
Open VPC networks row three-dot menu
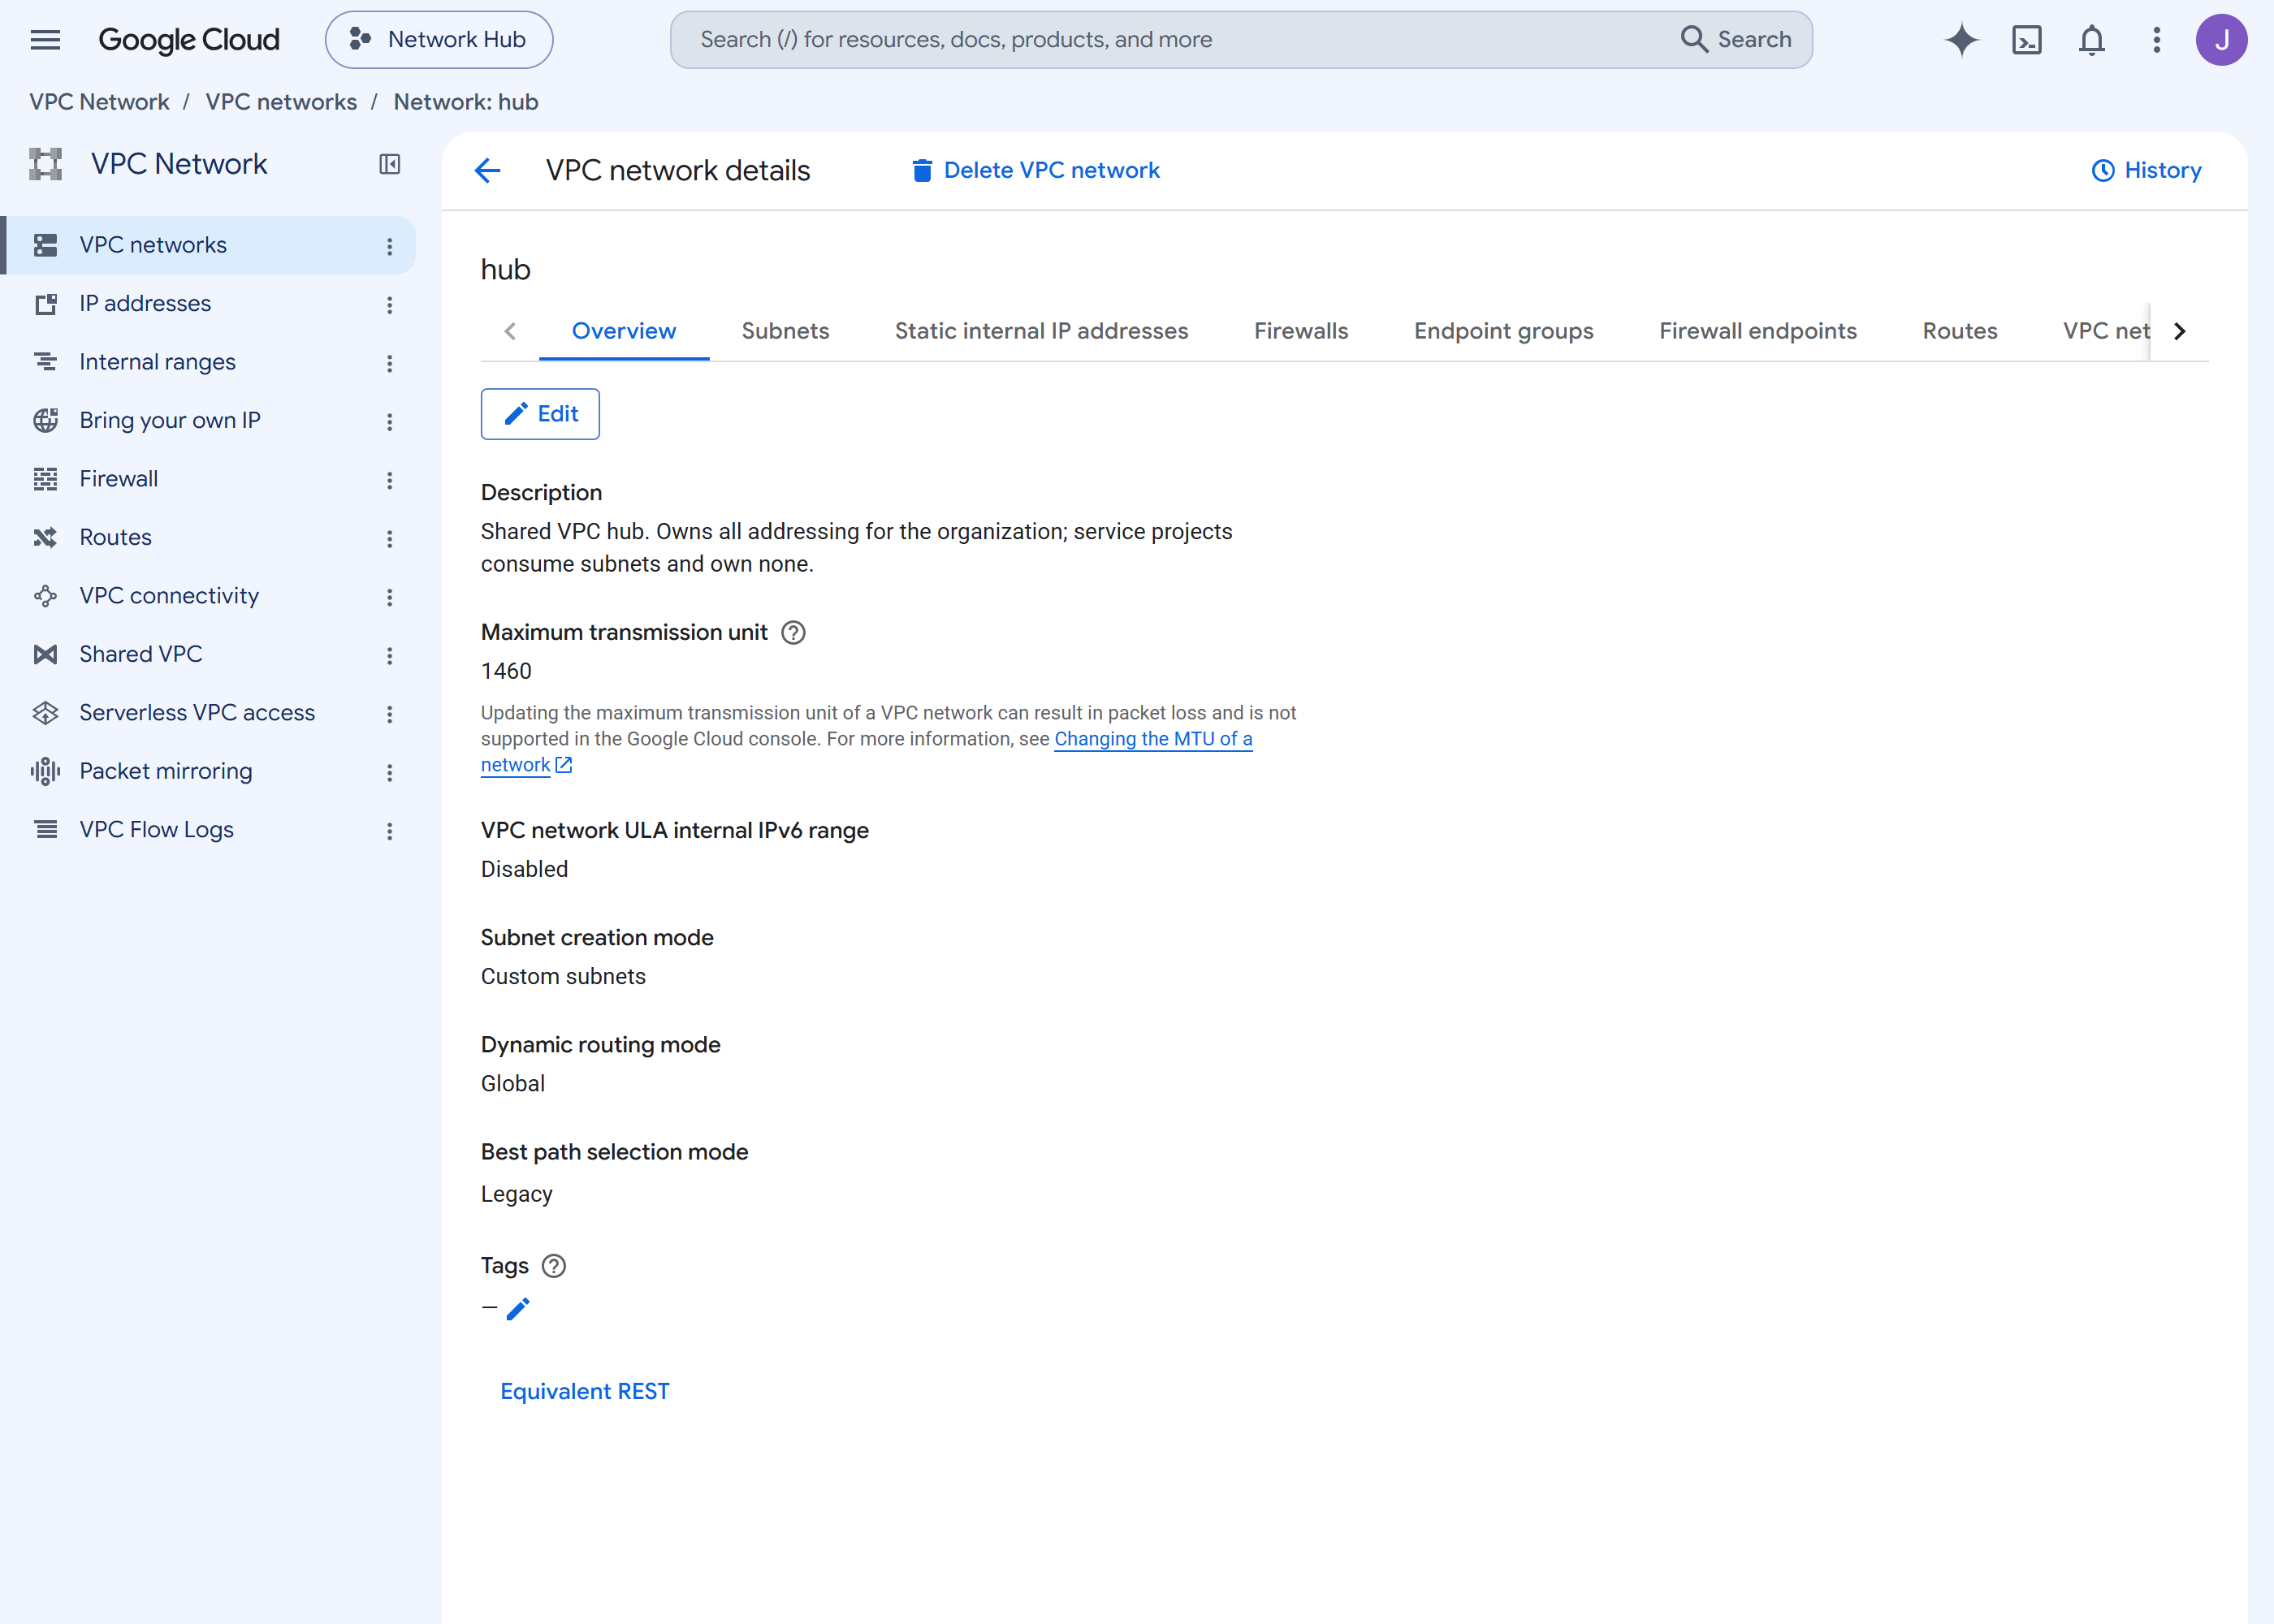(x=390, y=246)
